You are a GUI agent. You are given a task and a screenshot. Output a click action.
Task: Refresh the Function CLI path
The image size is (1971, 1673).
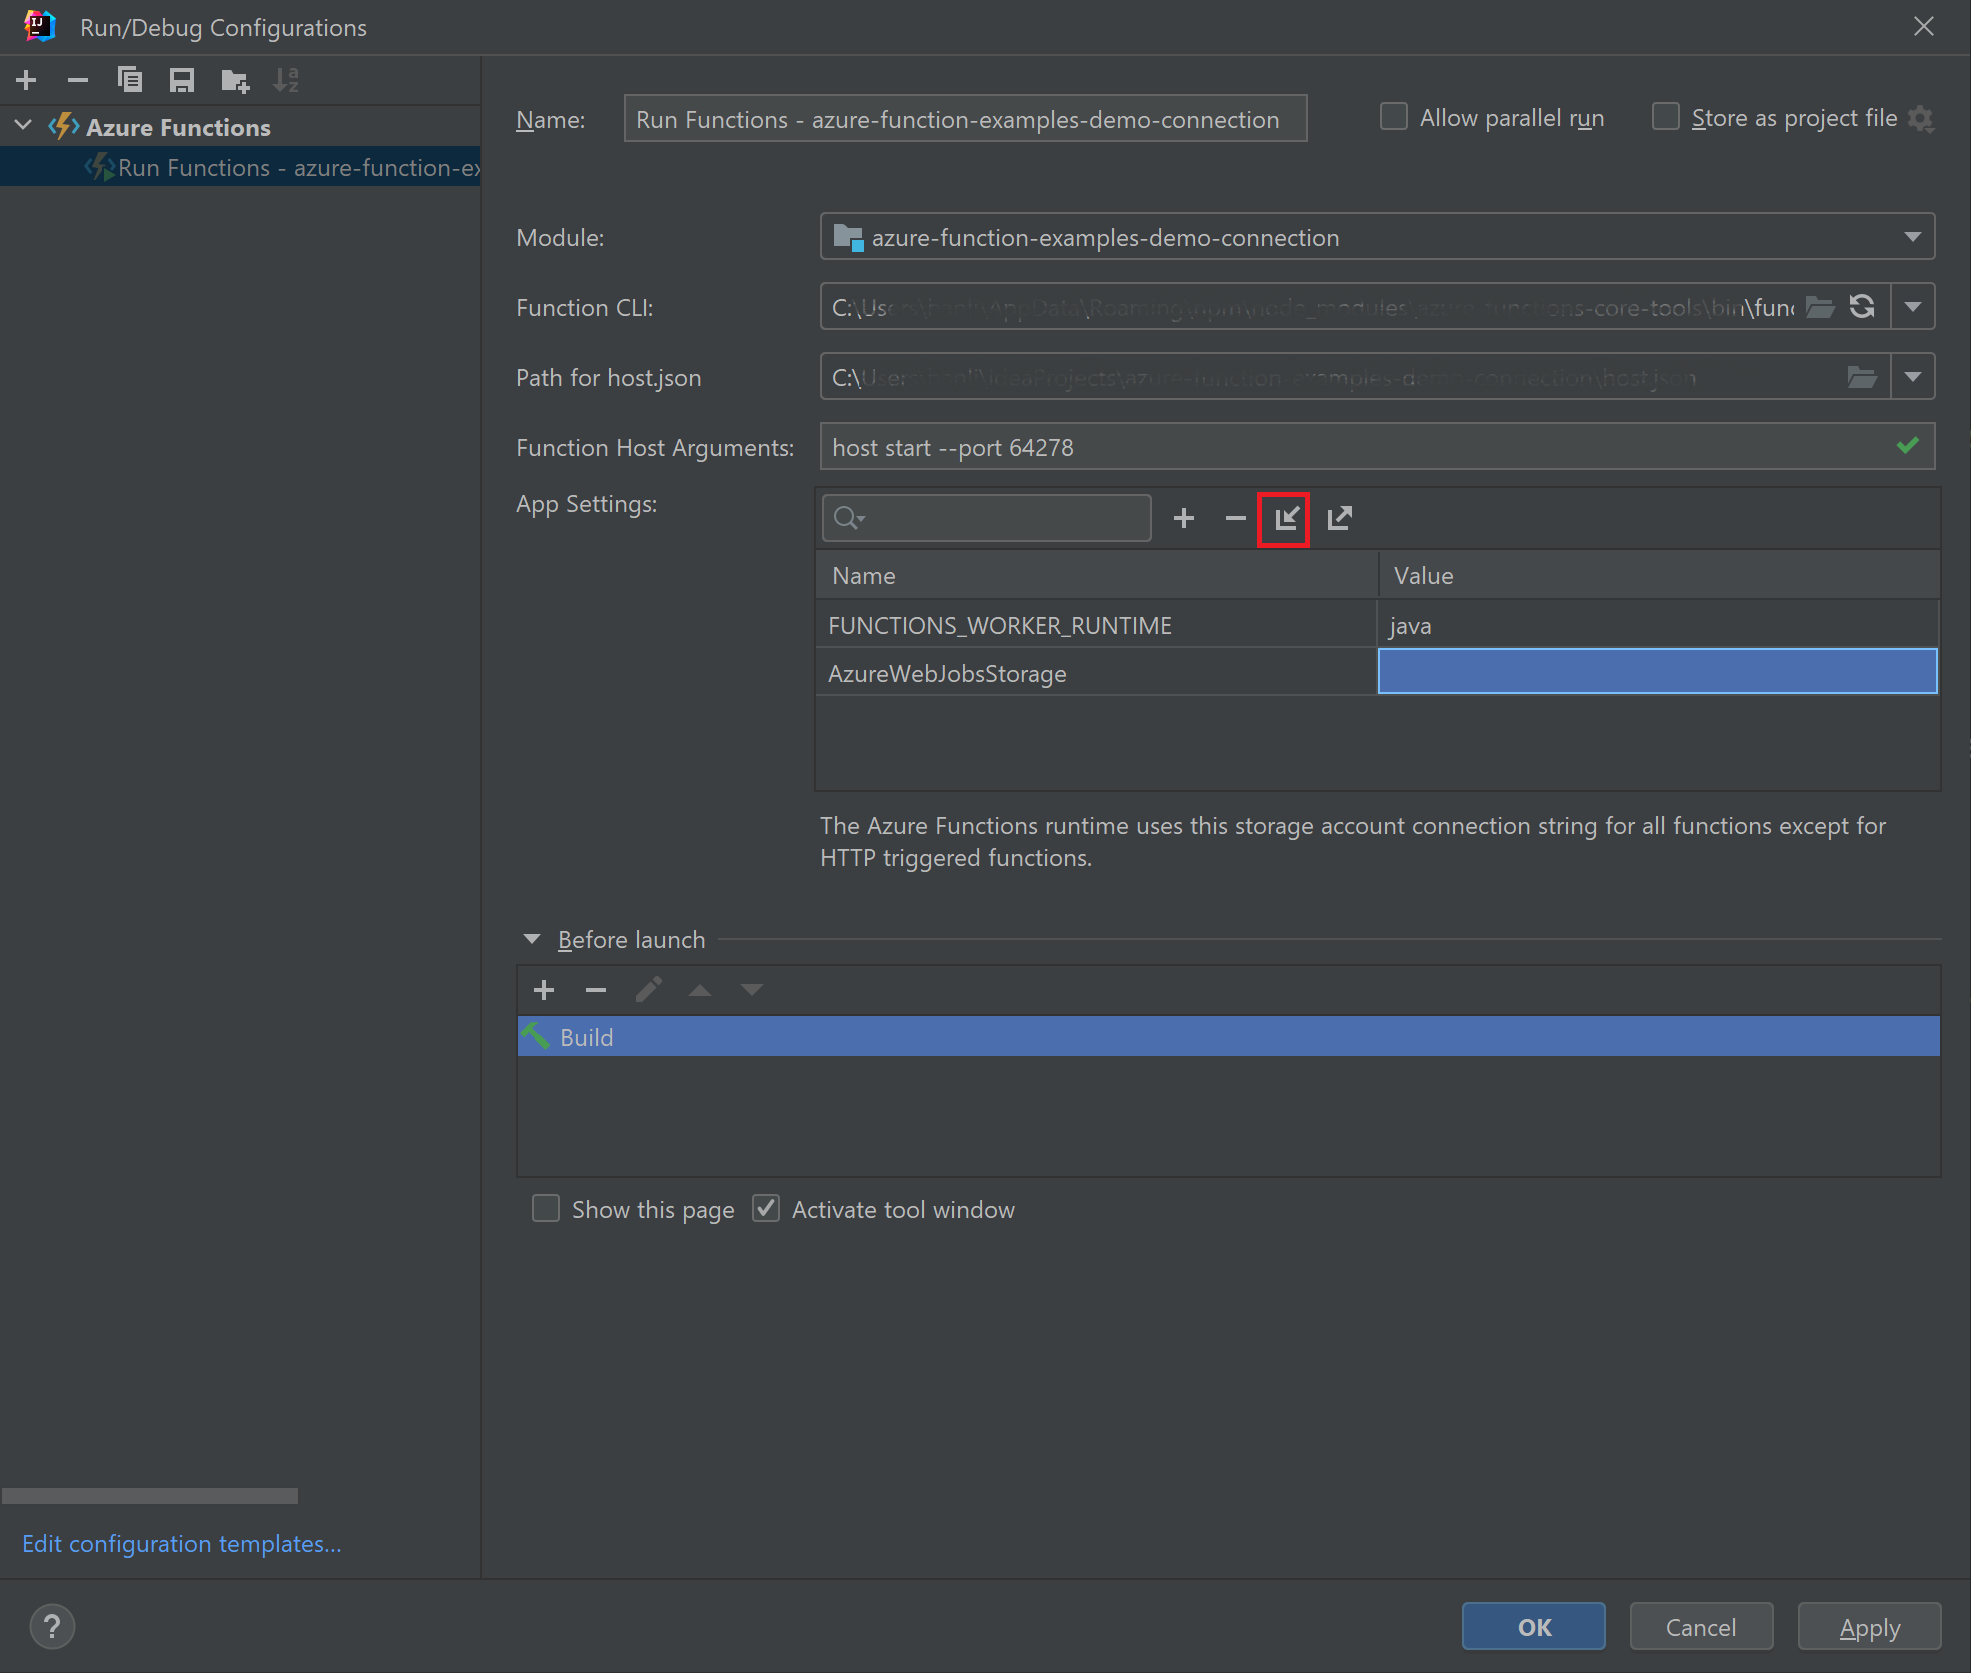(1862, 306)
